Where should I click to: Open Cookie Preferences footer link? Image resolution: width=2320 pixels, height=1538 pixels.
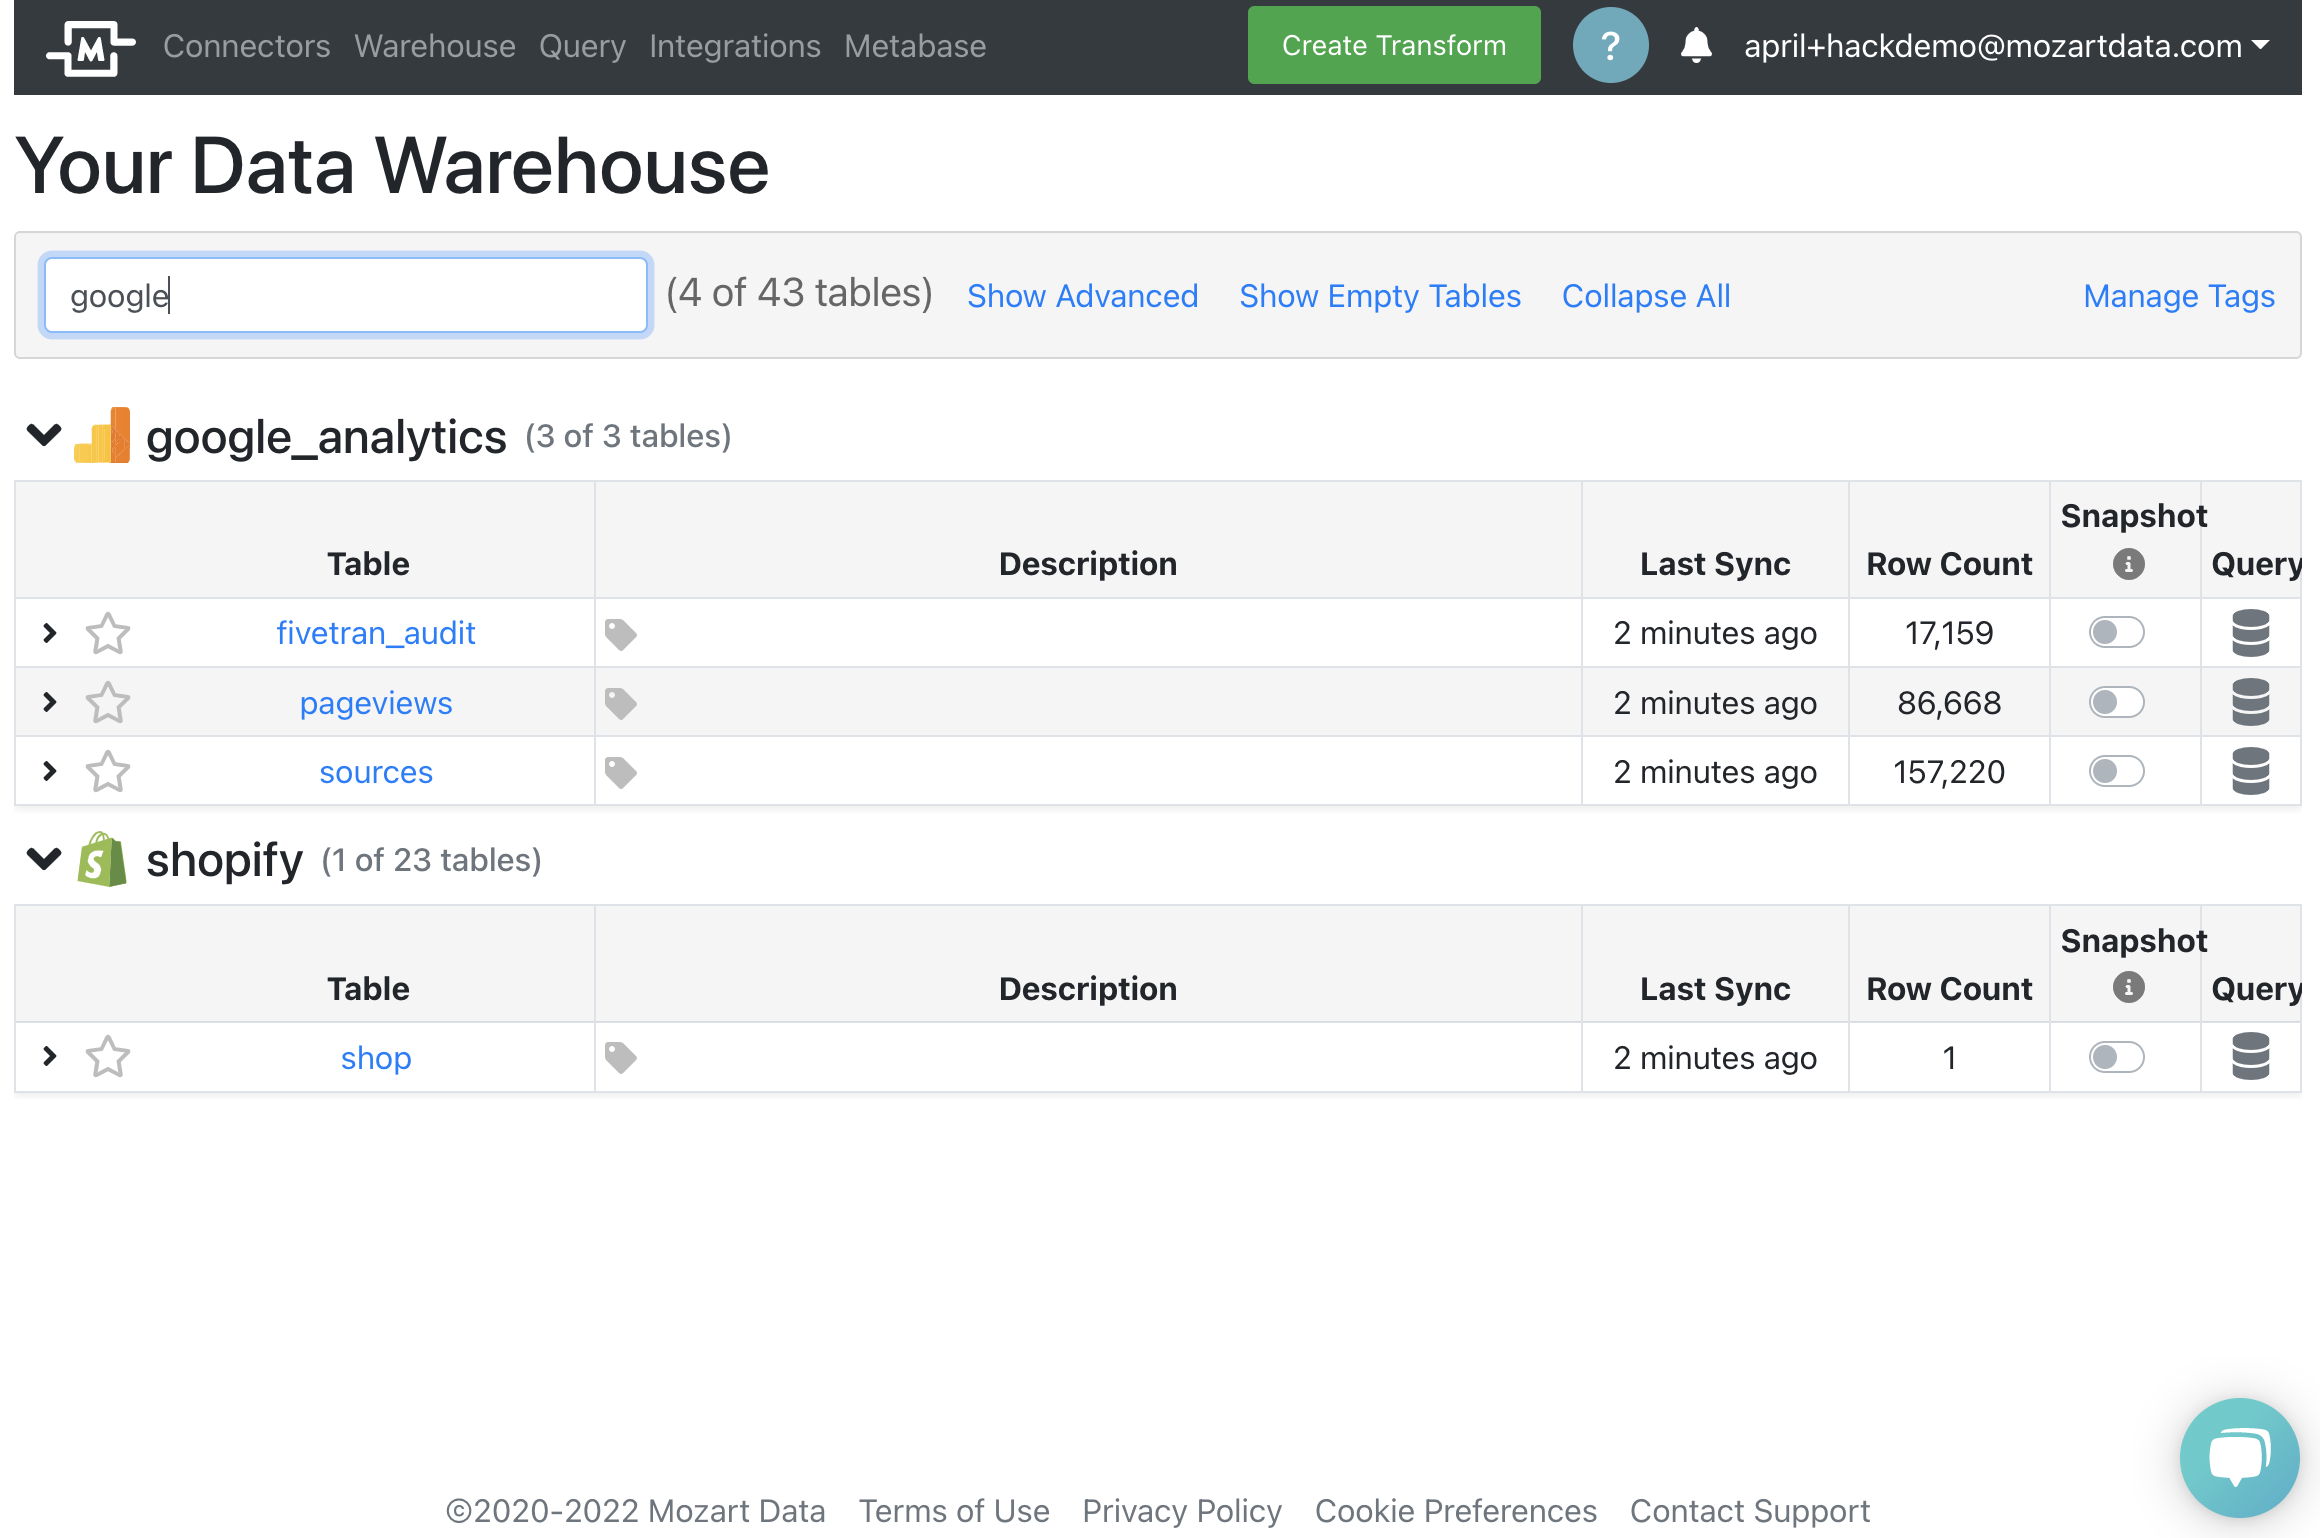coord(1456,1510)
